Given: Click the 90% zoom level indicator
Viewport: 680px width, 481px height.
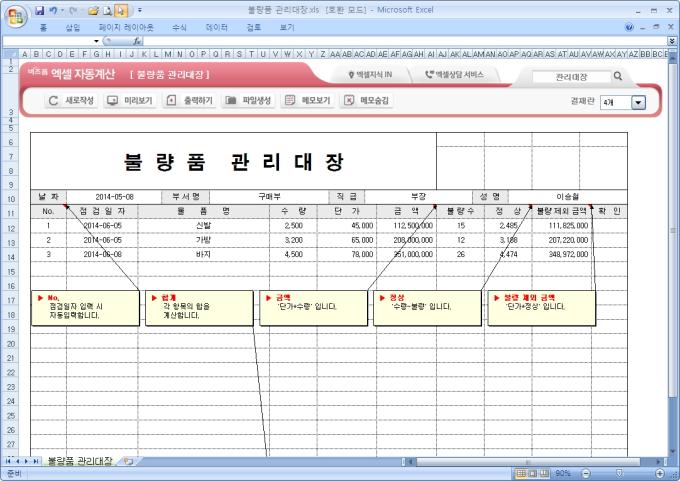Looking at the screenshot, I should point(562,473).
